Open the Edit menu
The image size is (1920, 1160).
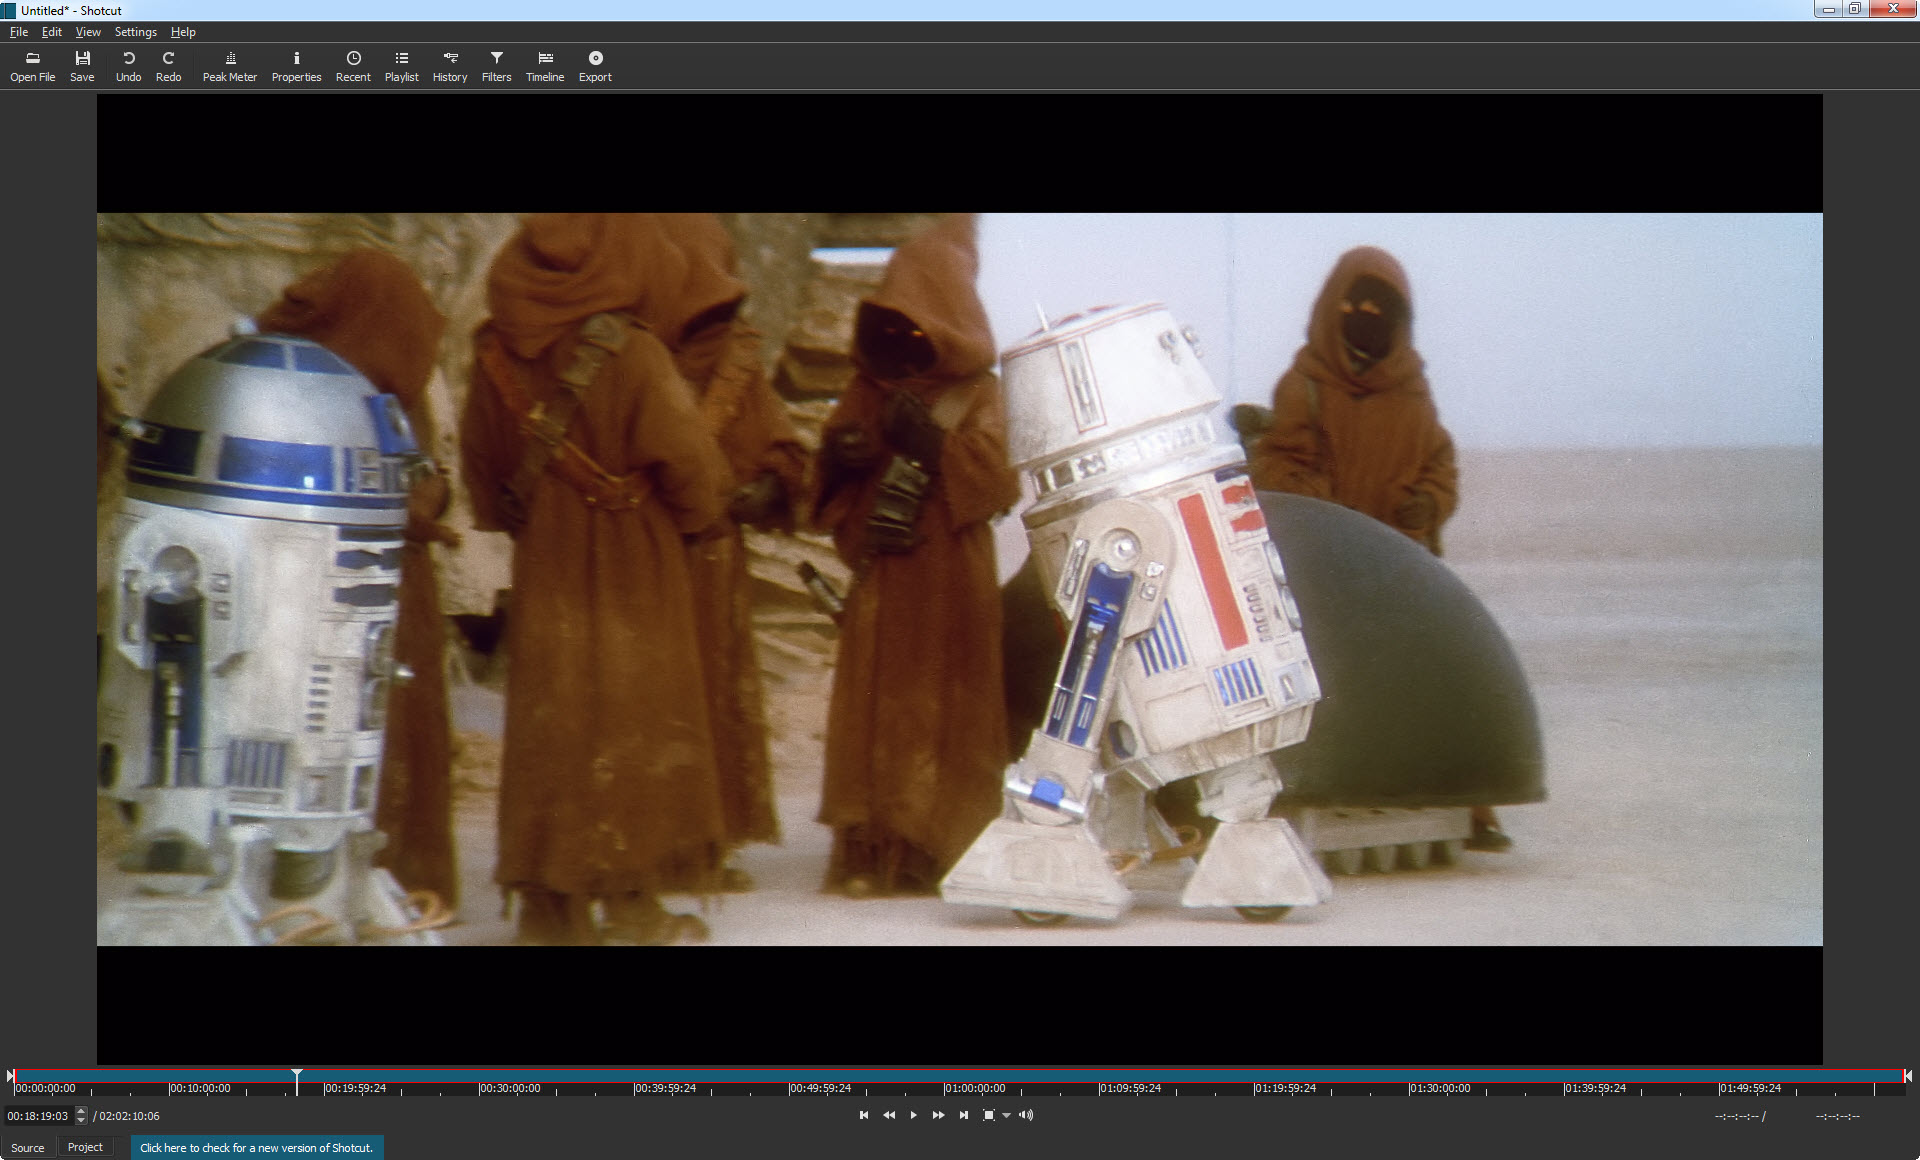tap(52, 32)
